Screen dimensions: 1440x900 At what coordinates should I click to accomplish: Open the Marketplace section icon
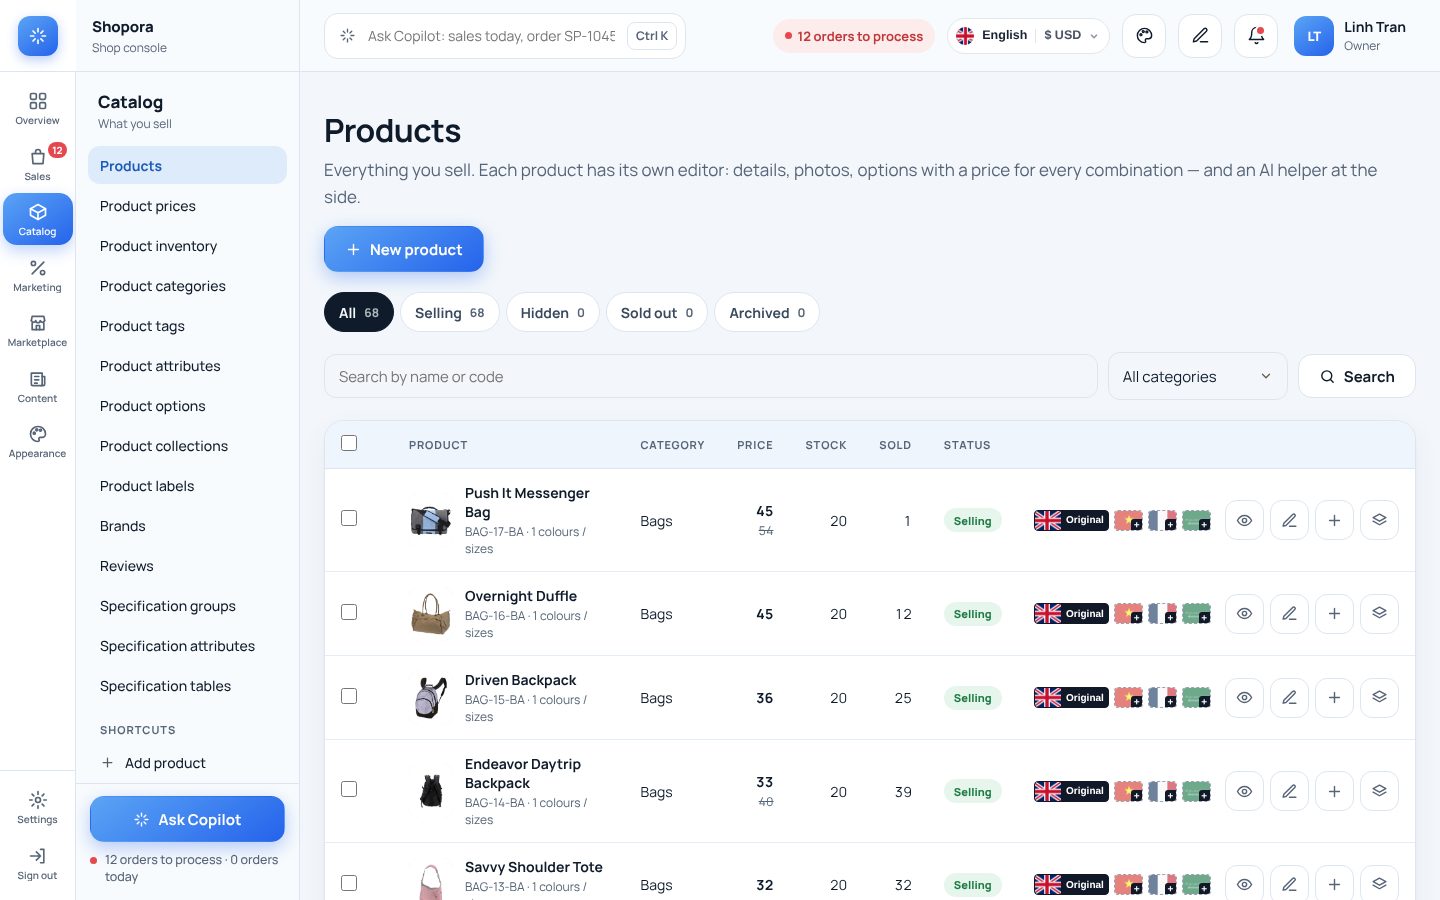coord(37,330)
